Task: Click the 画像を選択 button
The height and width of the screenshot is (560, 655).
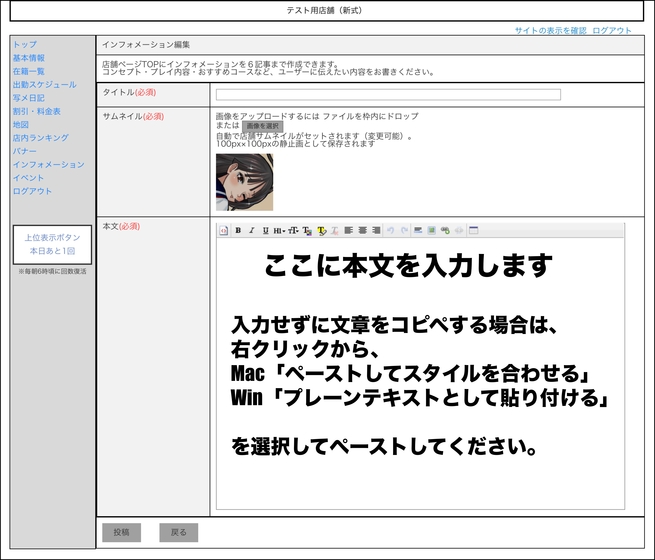Action: (262, 126)
